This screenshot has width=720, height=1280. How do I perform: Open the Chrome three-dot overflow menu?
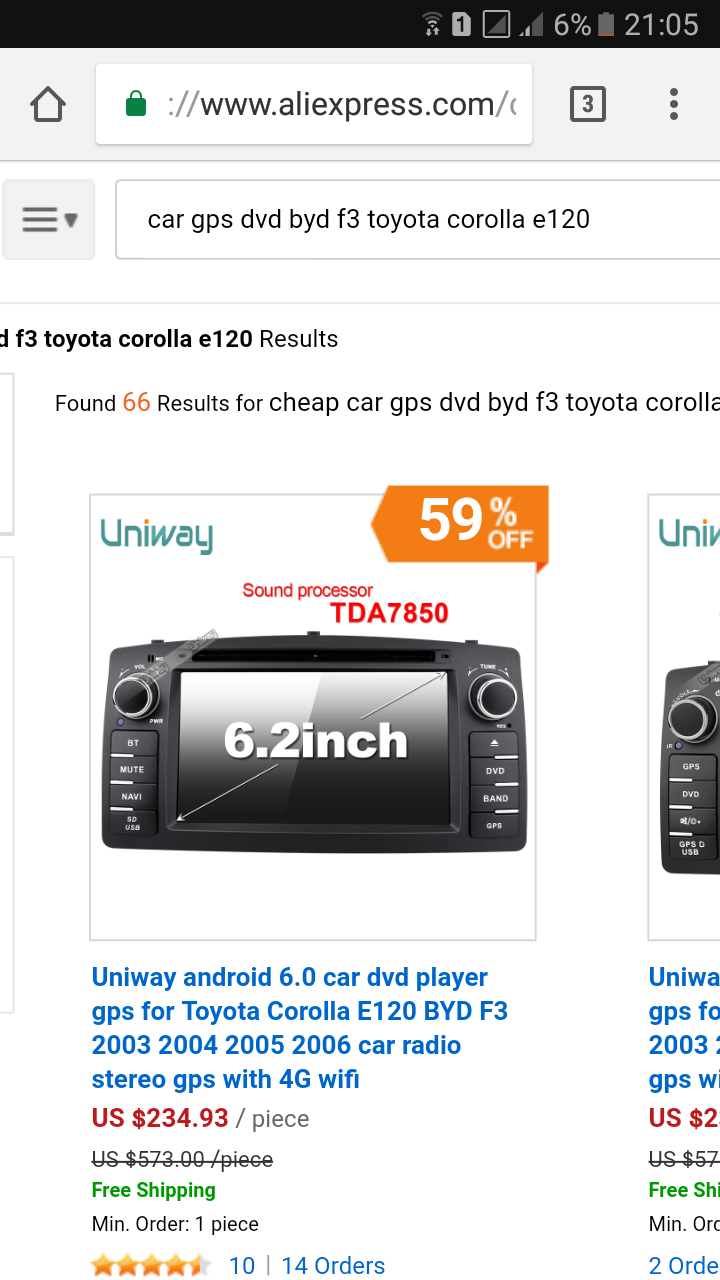click(673, 104)
